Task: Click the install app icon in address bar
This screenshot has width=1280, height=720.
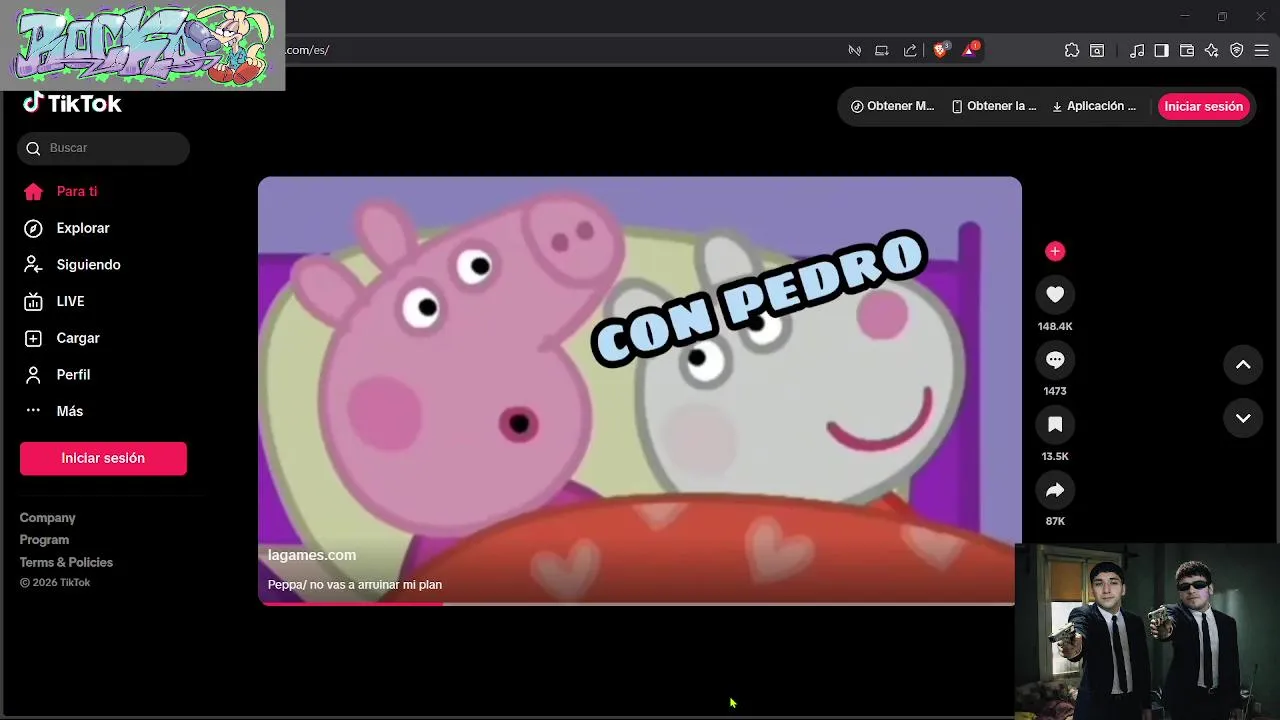Action: (x=882, y=50)
